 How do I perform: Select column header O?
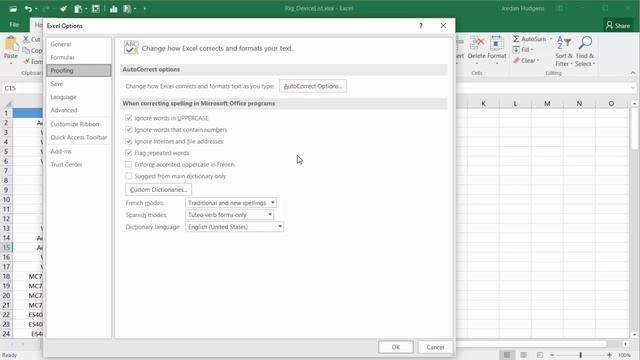point(611,104)
